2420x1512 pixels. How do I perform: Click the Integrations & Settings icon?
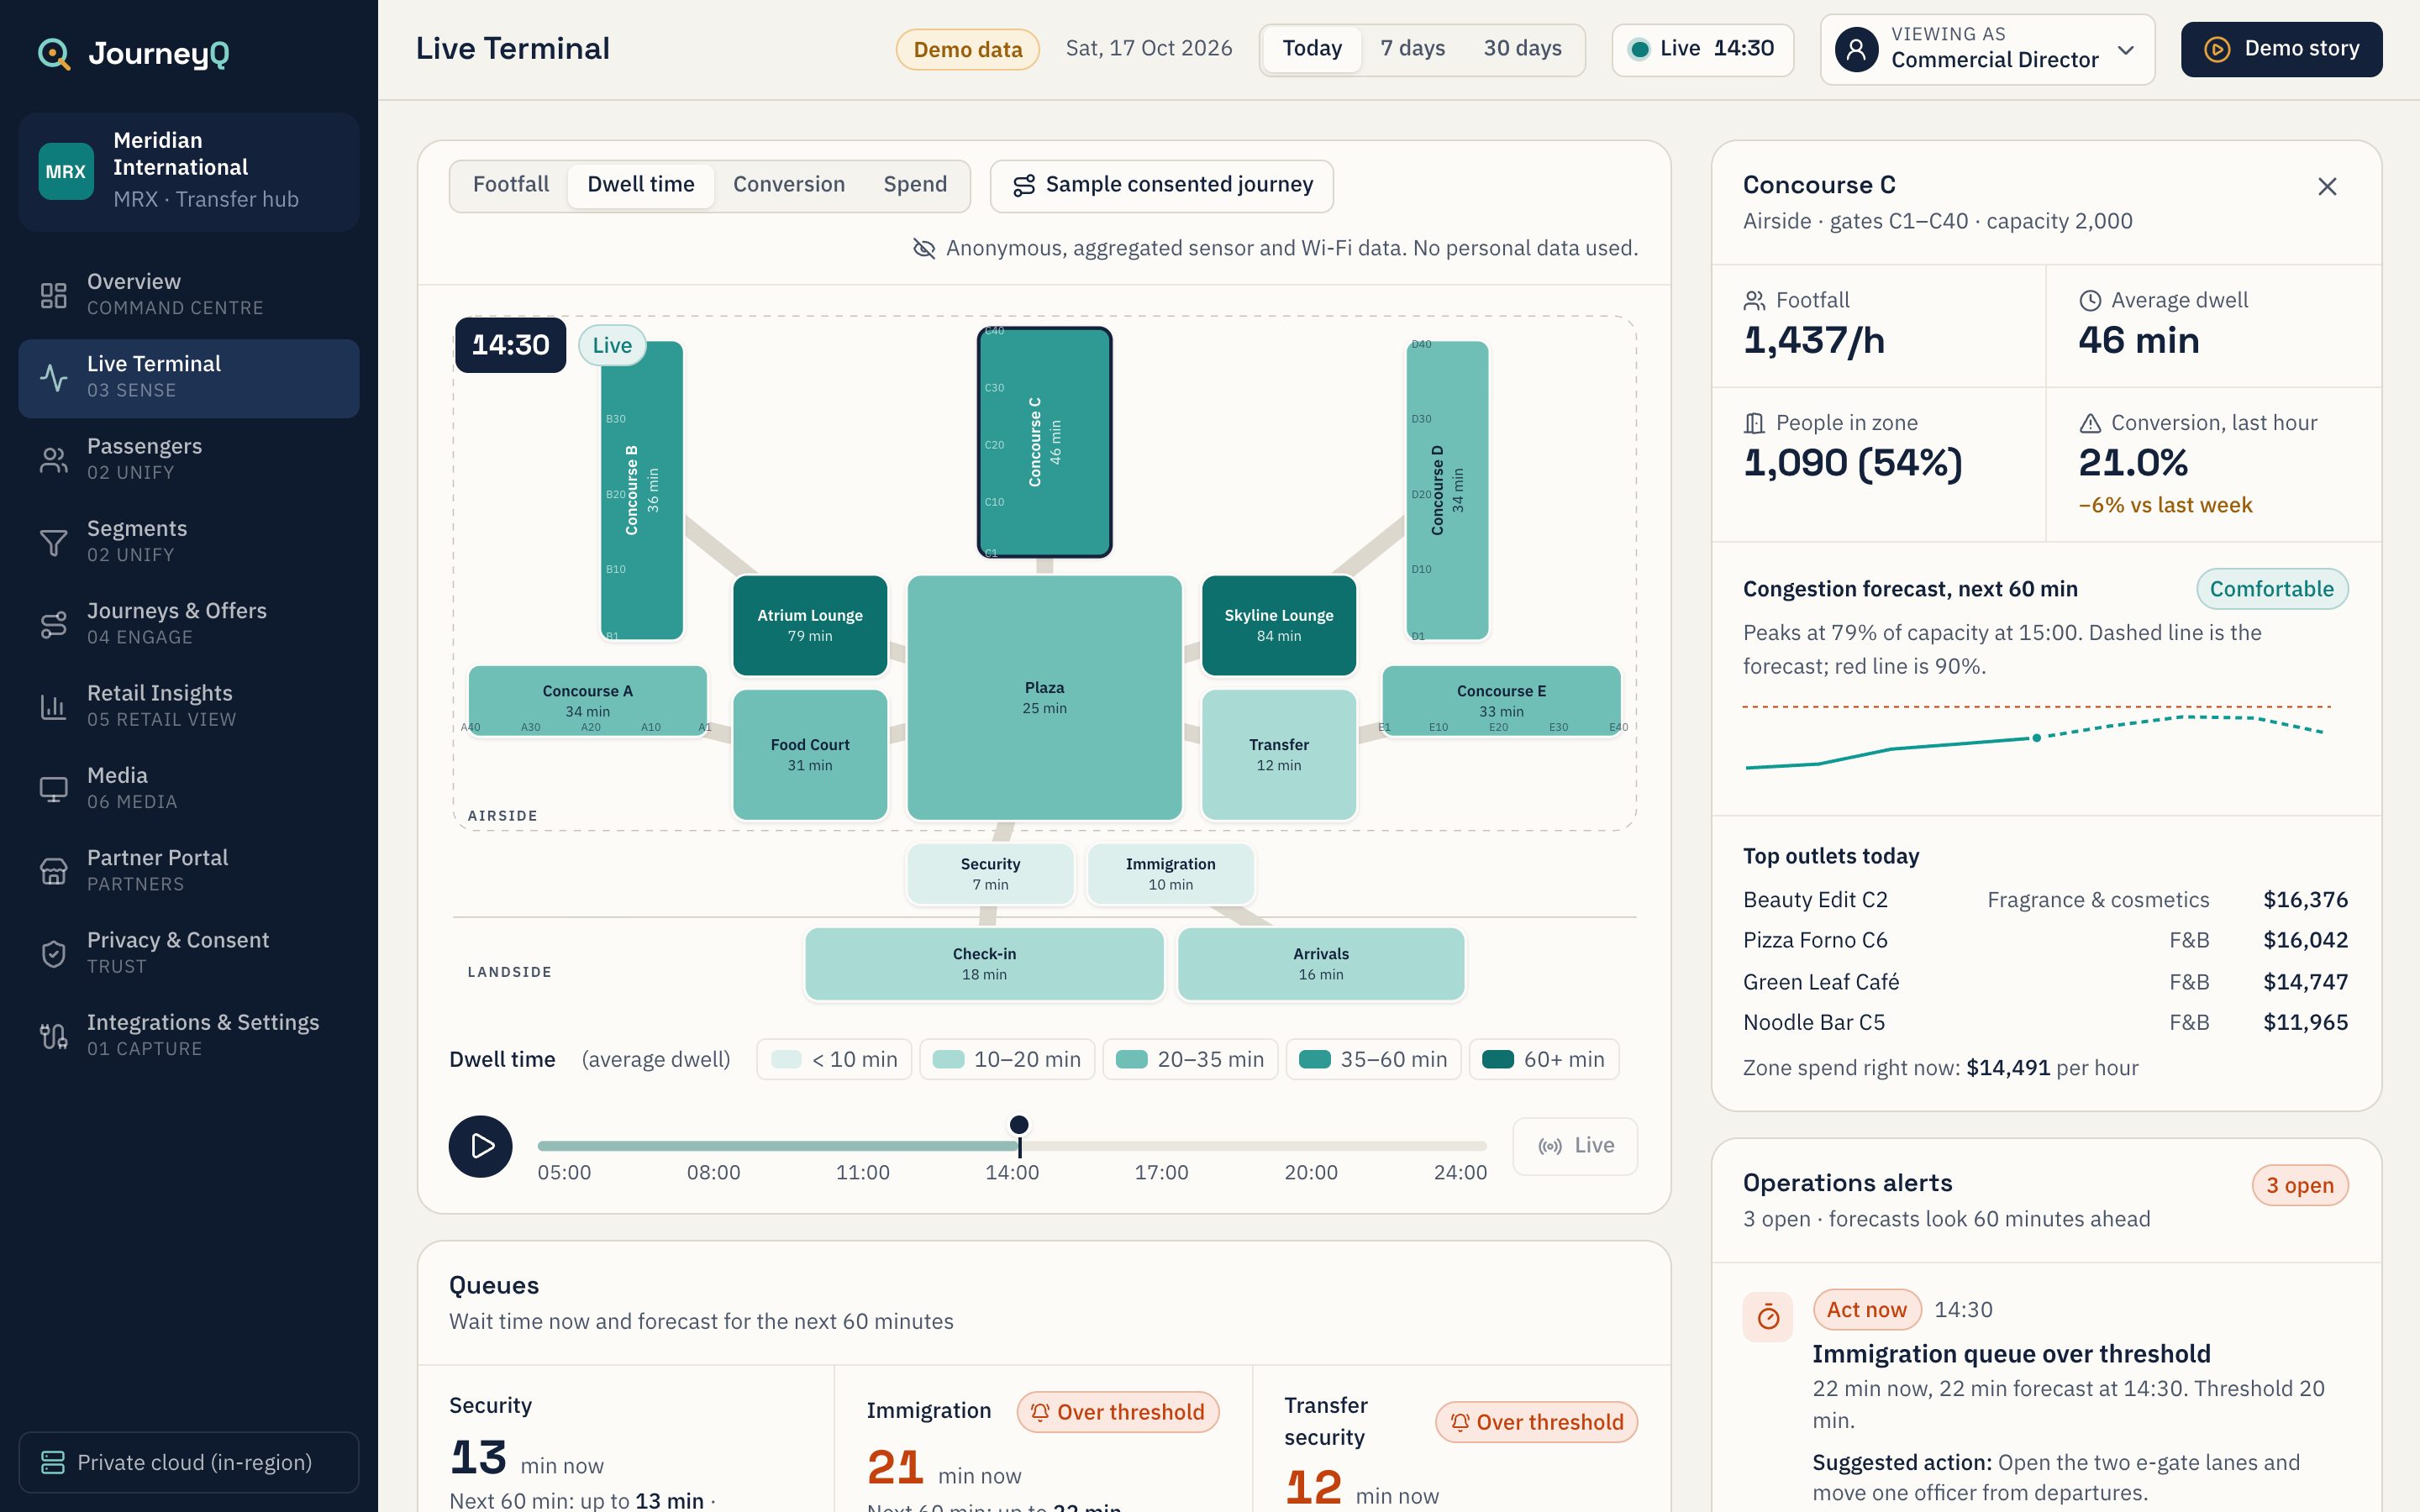53,1036
